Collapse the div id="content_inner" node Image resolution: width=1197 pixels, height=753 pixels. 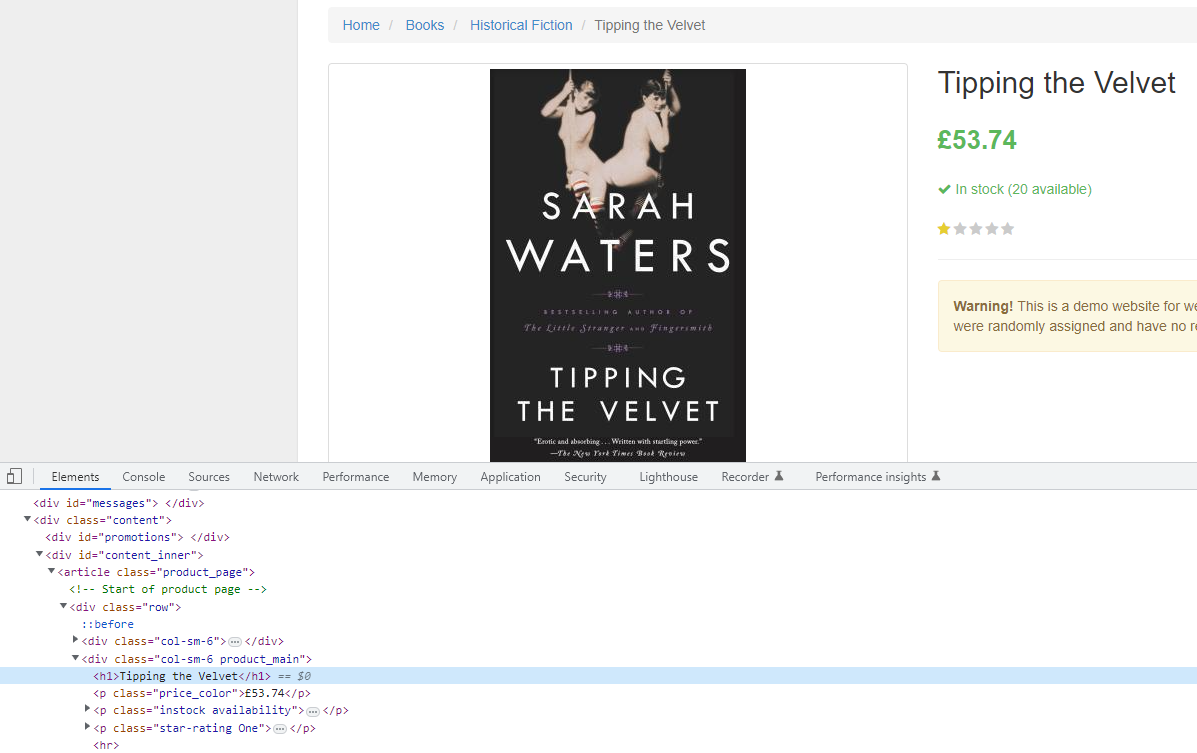pos(39,554)
